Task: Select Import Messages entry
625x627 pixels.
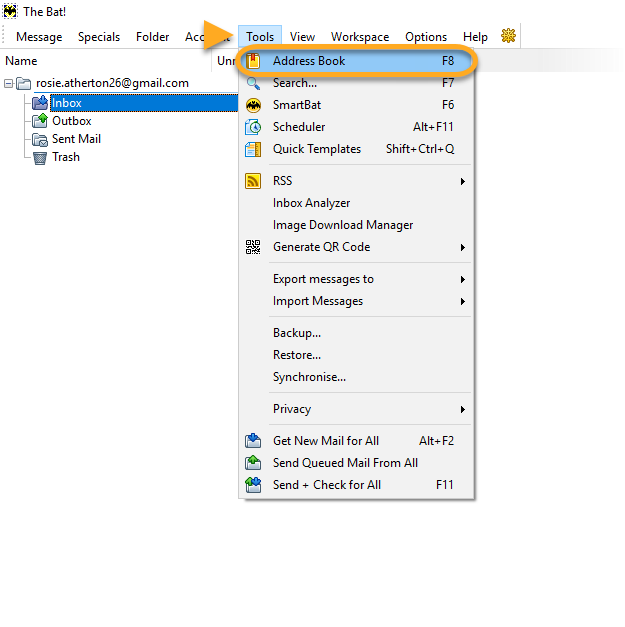Action: [x=356, y=301]
